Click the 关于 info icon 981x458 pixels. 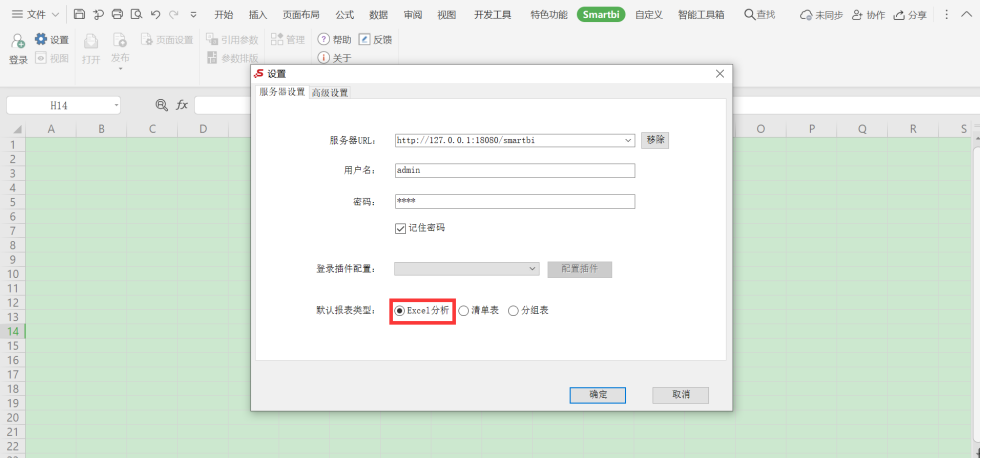pyautogui.click(x=323, y=58)
